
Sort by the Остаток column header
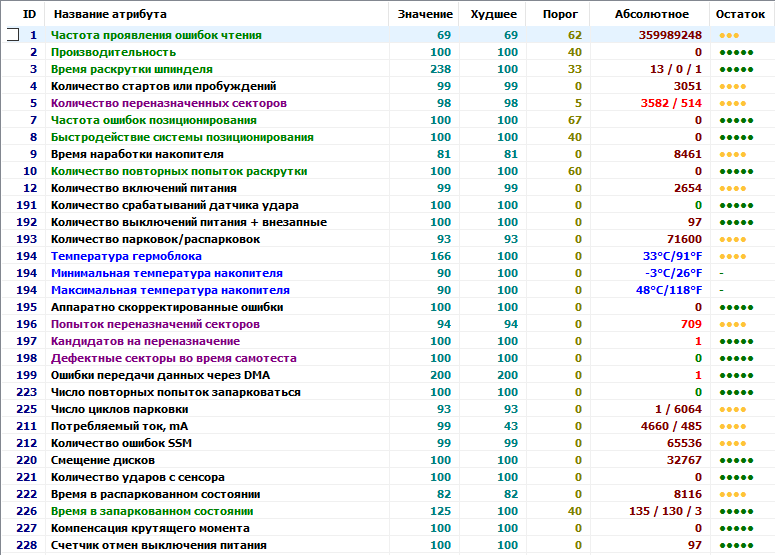pos(741,14)
